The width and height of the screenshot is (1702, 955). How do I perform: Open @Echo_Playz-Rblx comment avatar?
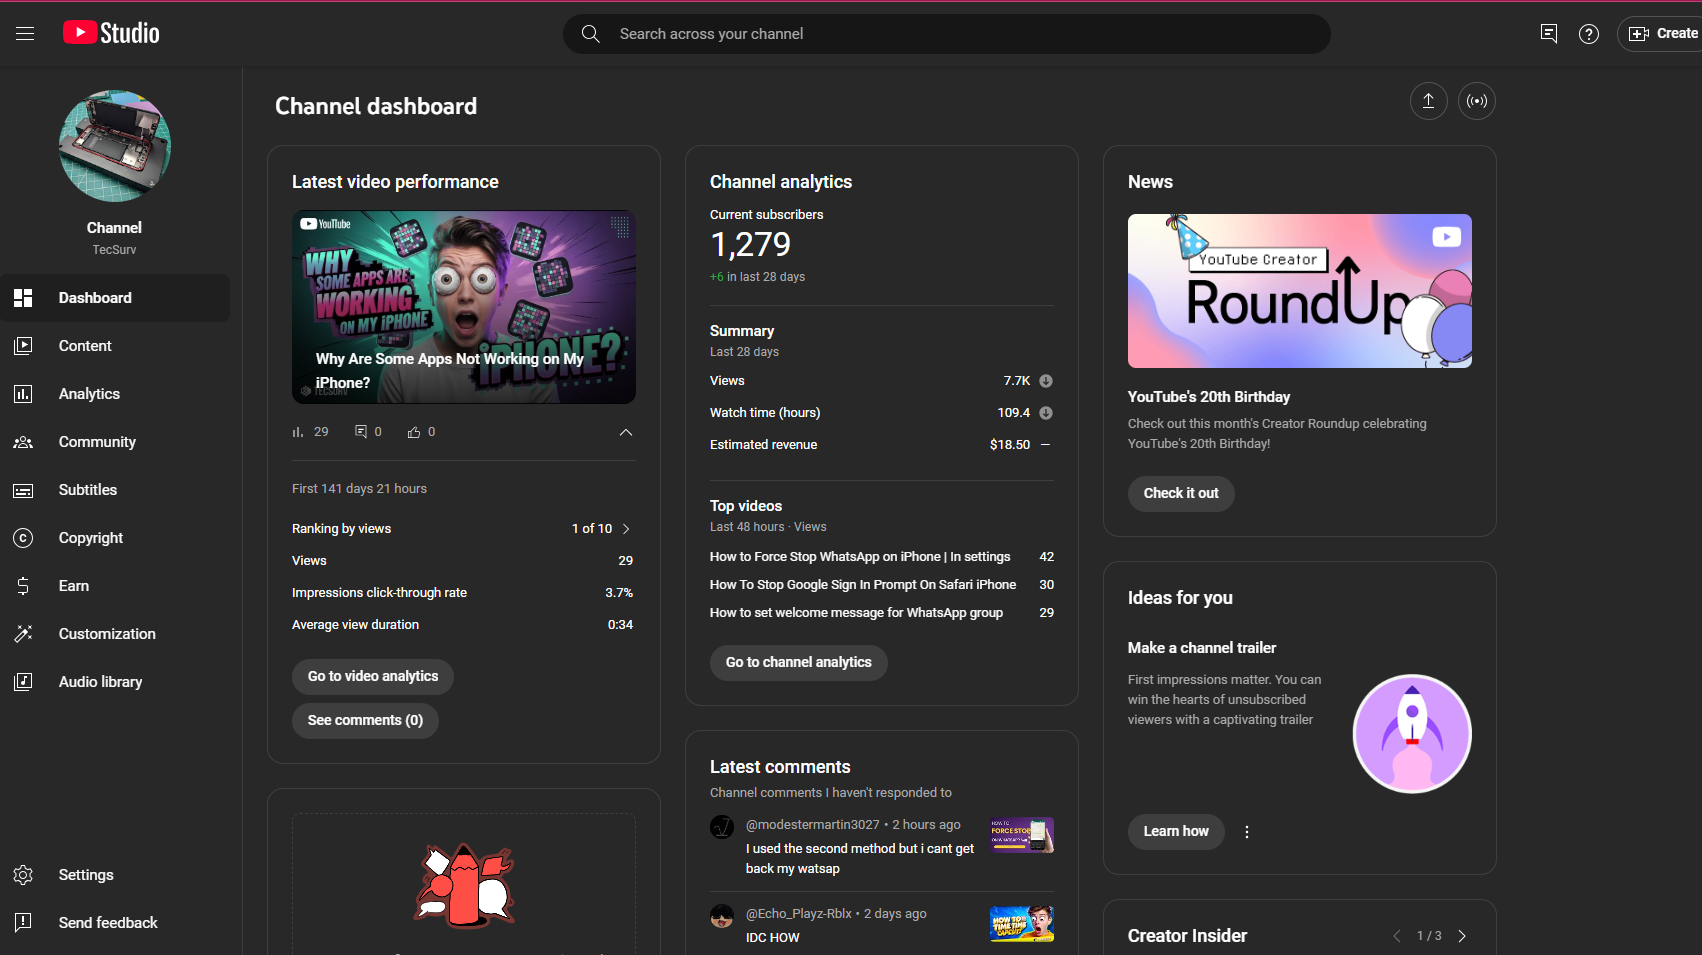pos(722,916)
